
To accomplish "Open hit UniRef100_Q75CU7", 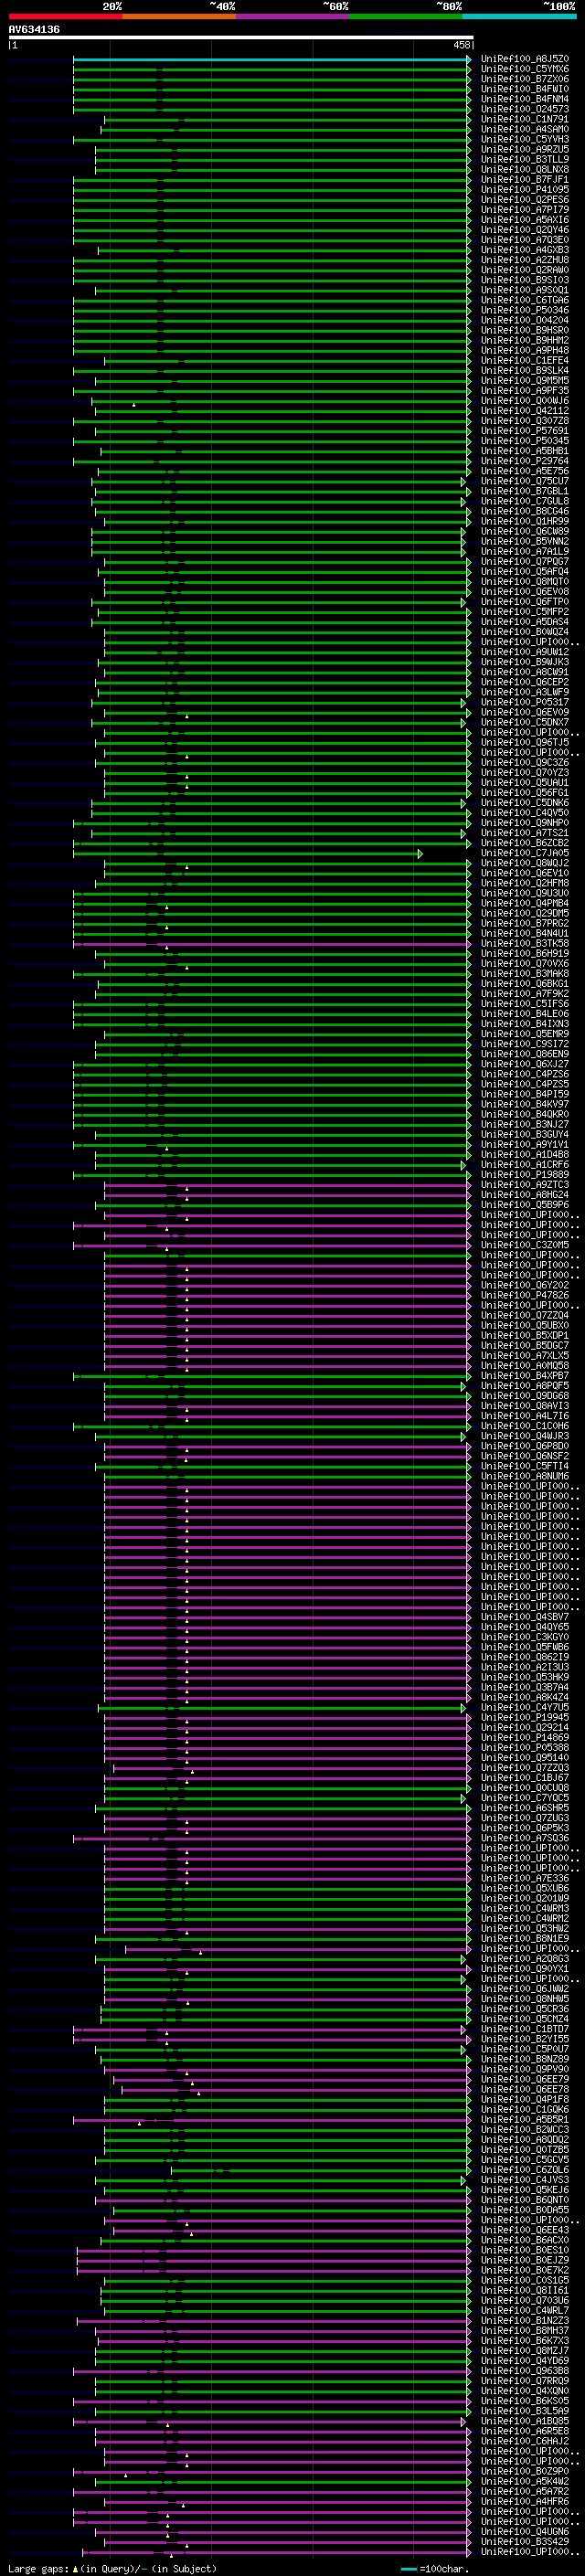I will point(525,481).
